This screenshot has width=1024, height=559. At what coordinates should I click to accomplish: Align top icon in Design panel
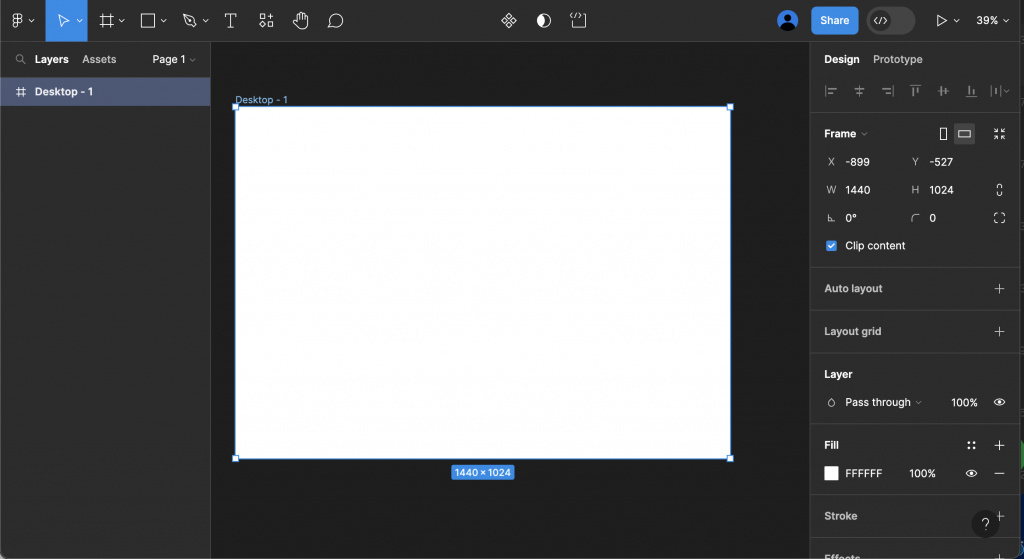tap(916, 91)
